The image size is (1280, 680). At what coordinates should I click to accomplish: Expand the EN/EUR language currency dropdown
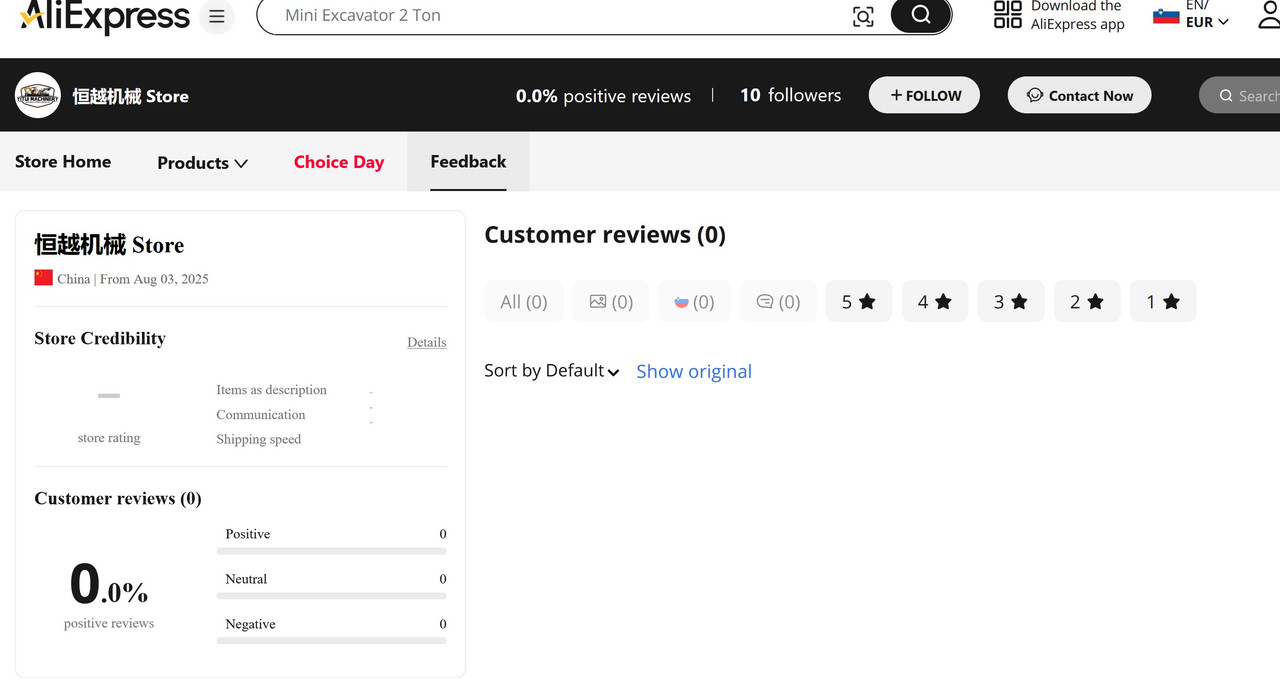click(x=1207, y=15)
